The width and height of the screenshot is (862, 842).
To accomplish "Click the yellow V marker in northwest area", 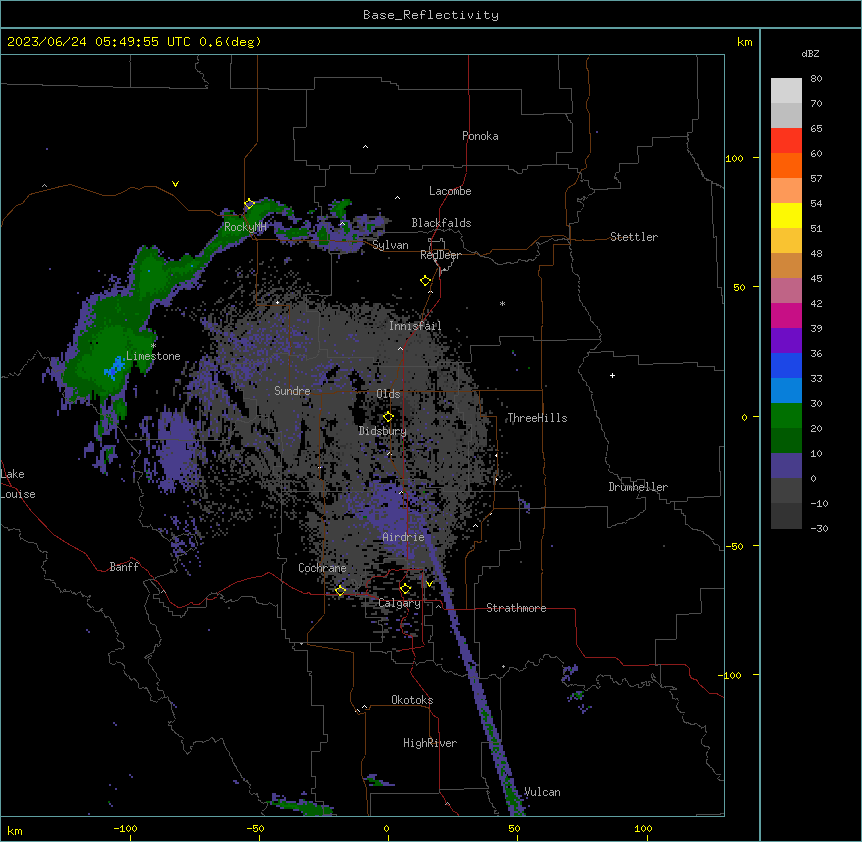I will 175,184.
